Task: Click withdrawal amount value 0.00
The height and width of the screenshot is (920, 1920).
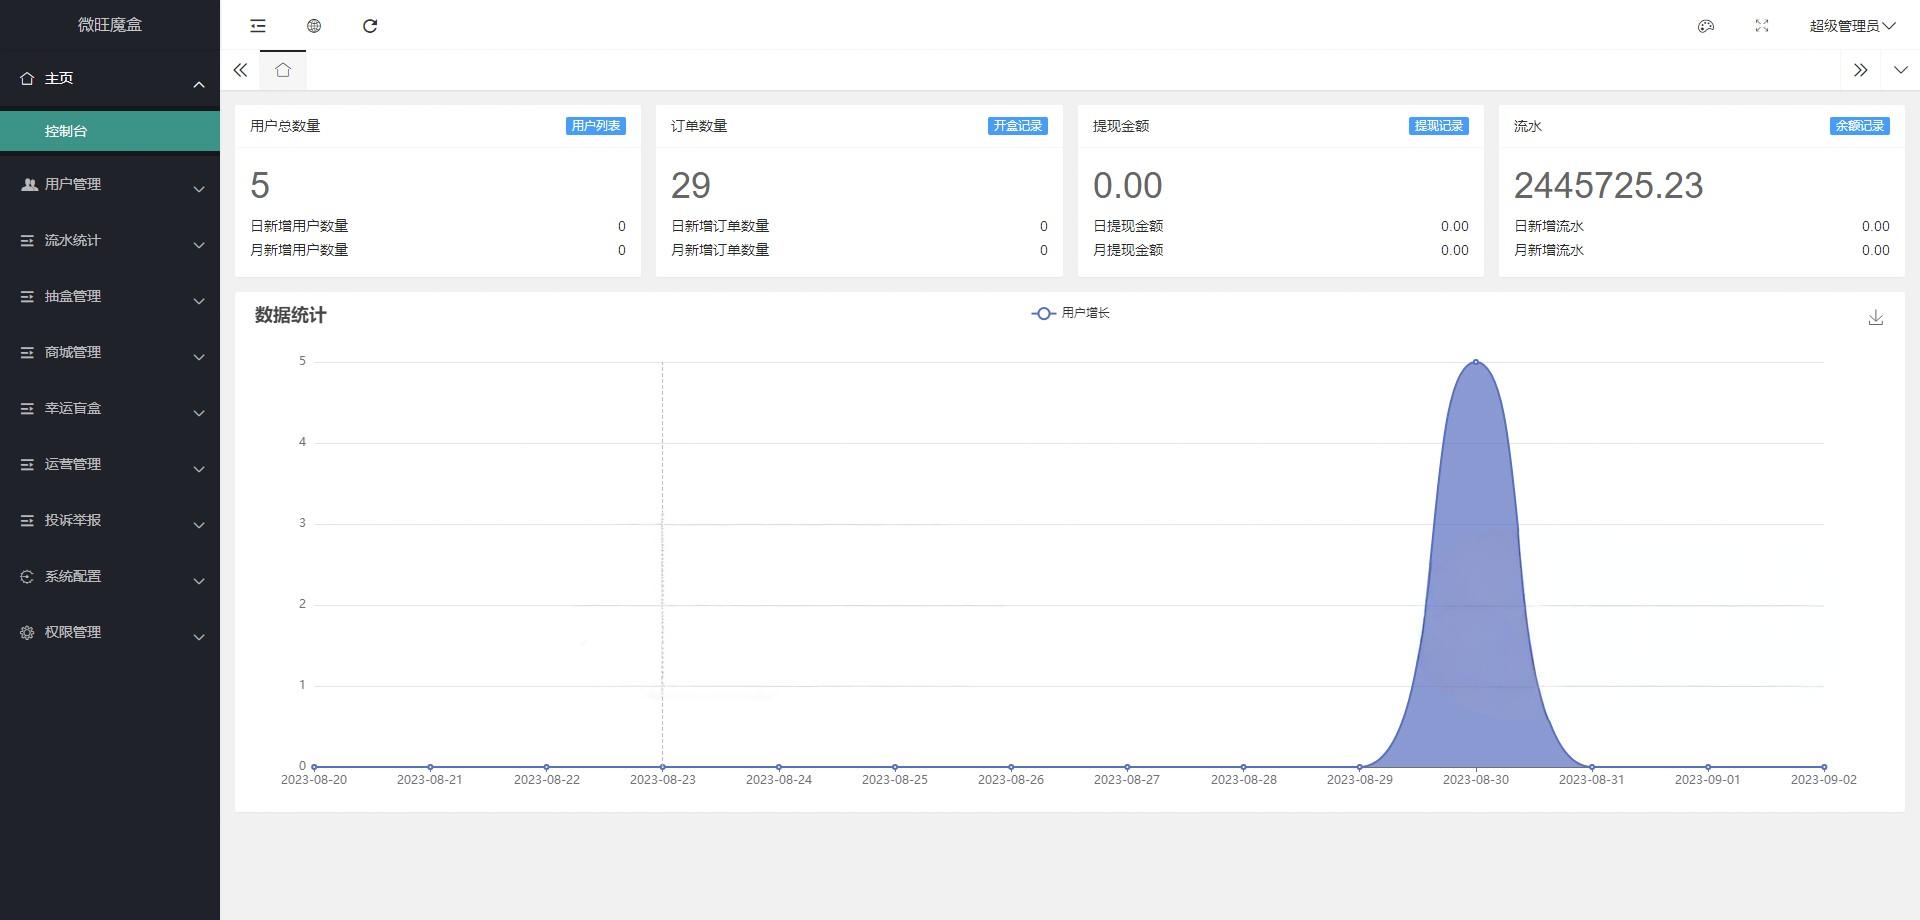Action: tap(1127, 186)
